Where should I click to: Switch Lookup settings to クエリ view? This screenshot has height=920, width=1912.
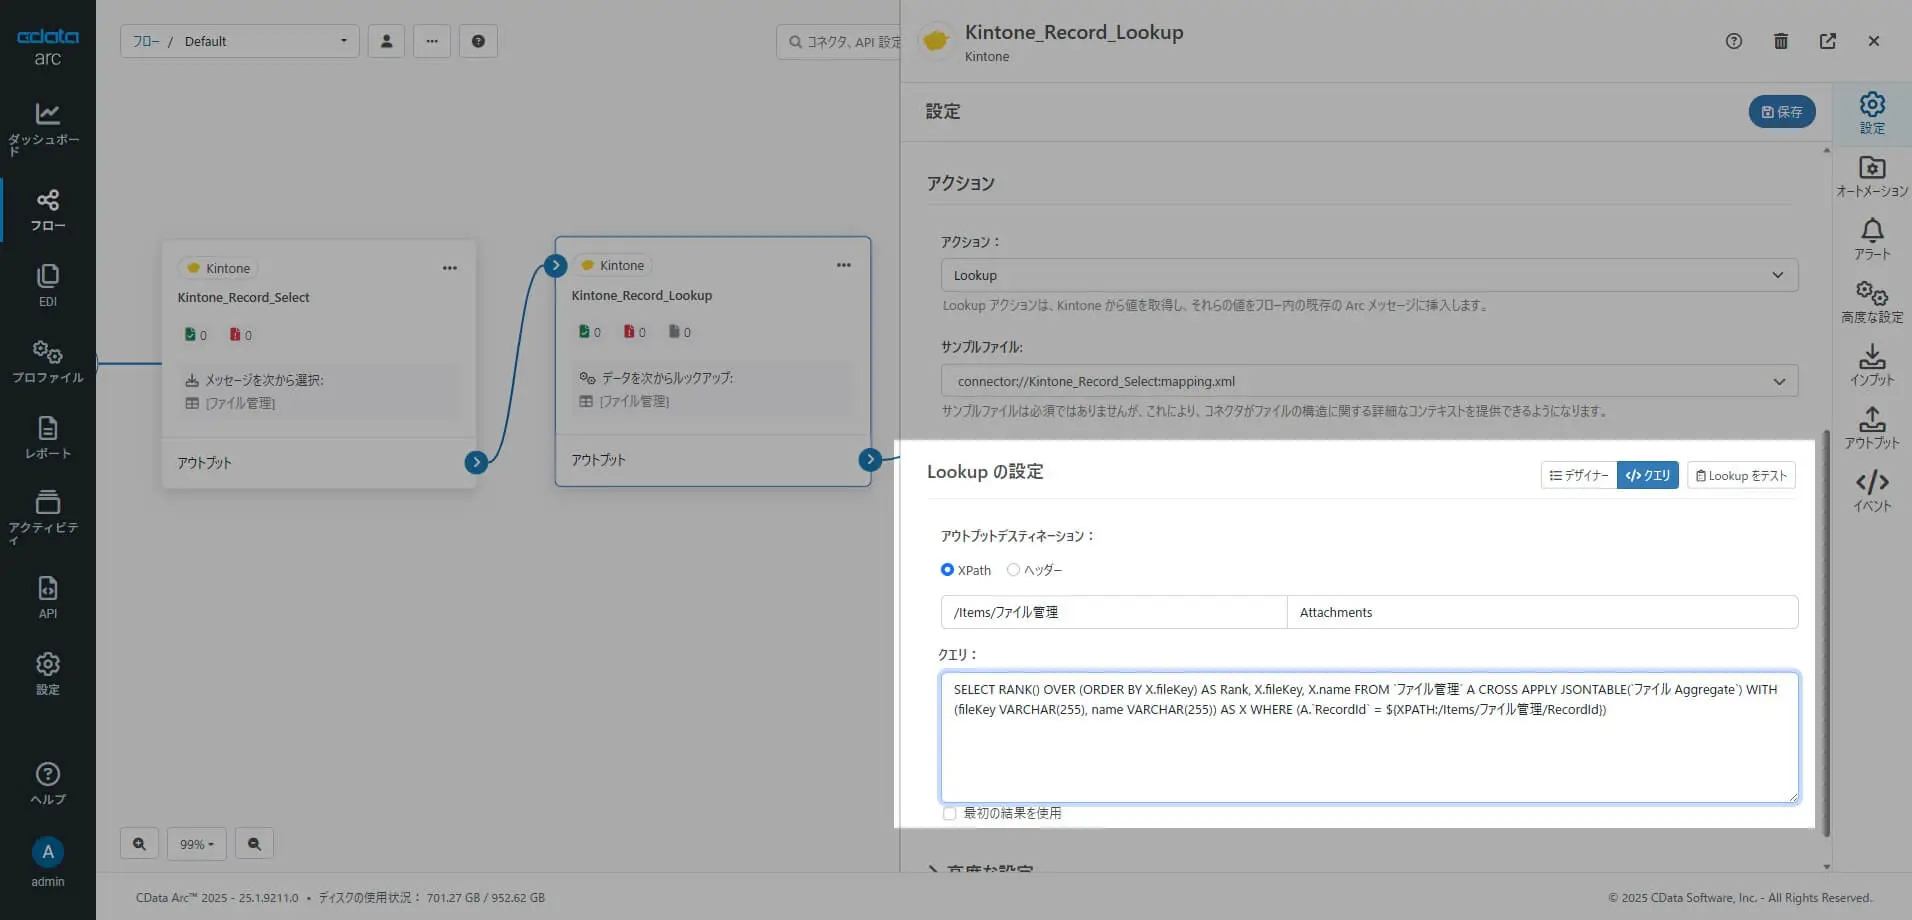1648,475
